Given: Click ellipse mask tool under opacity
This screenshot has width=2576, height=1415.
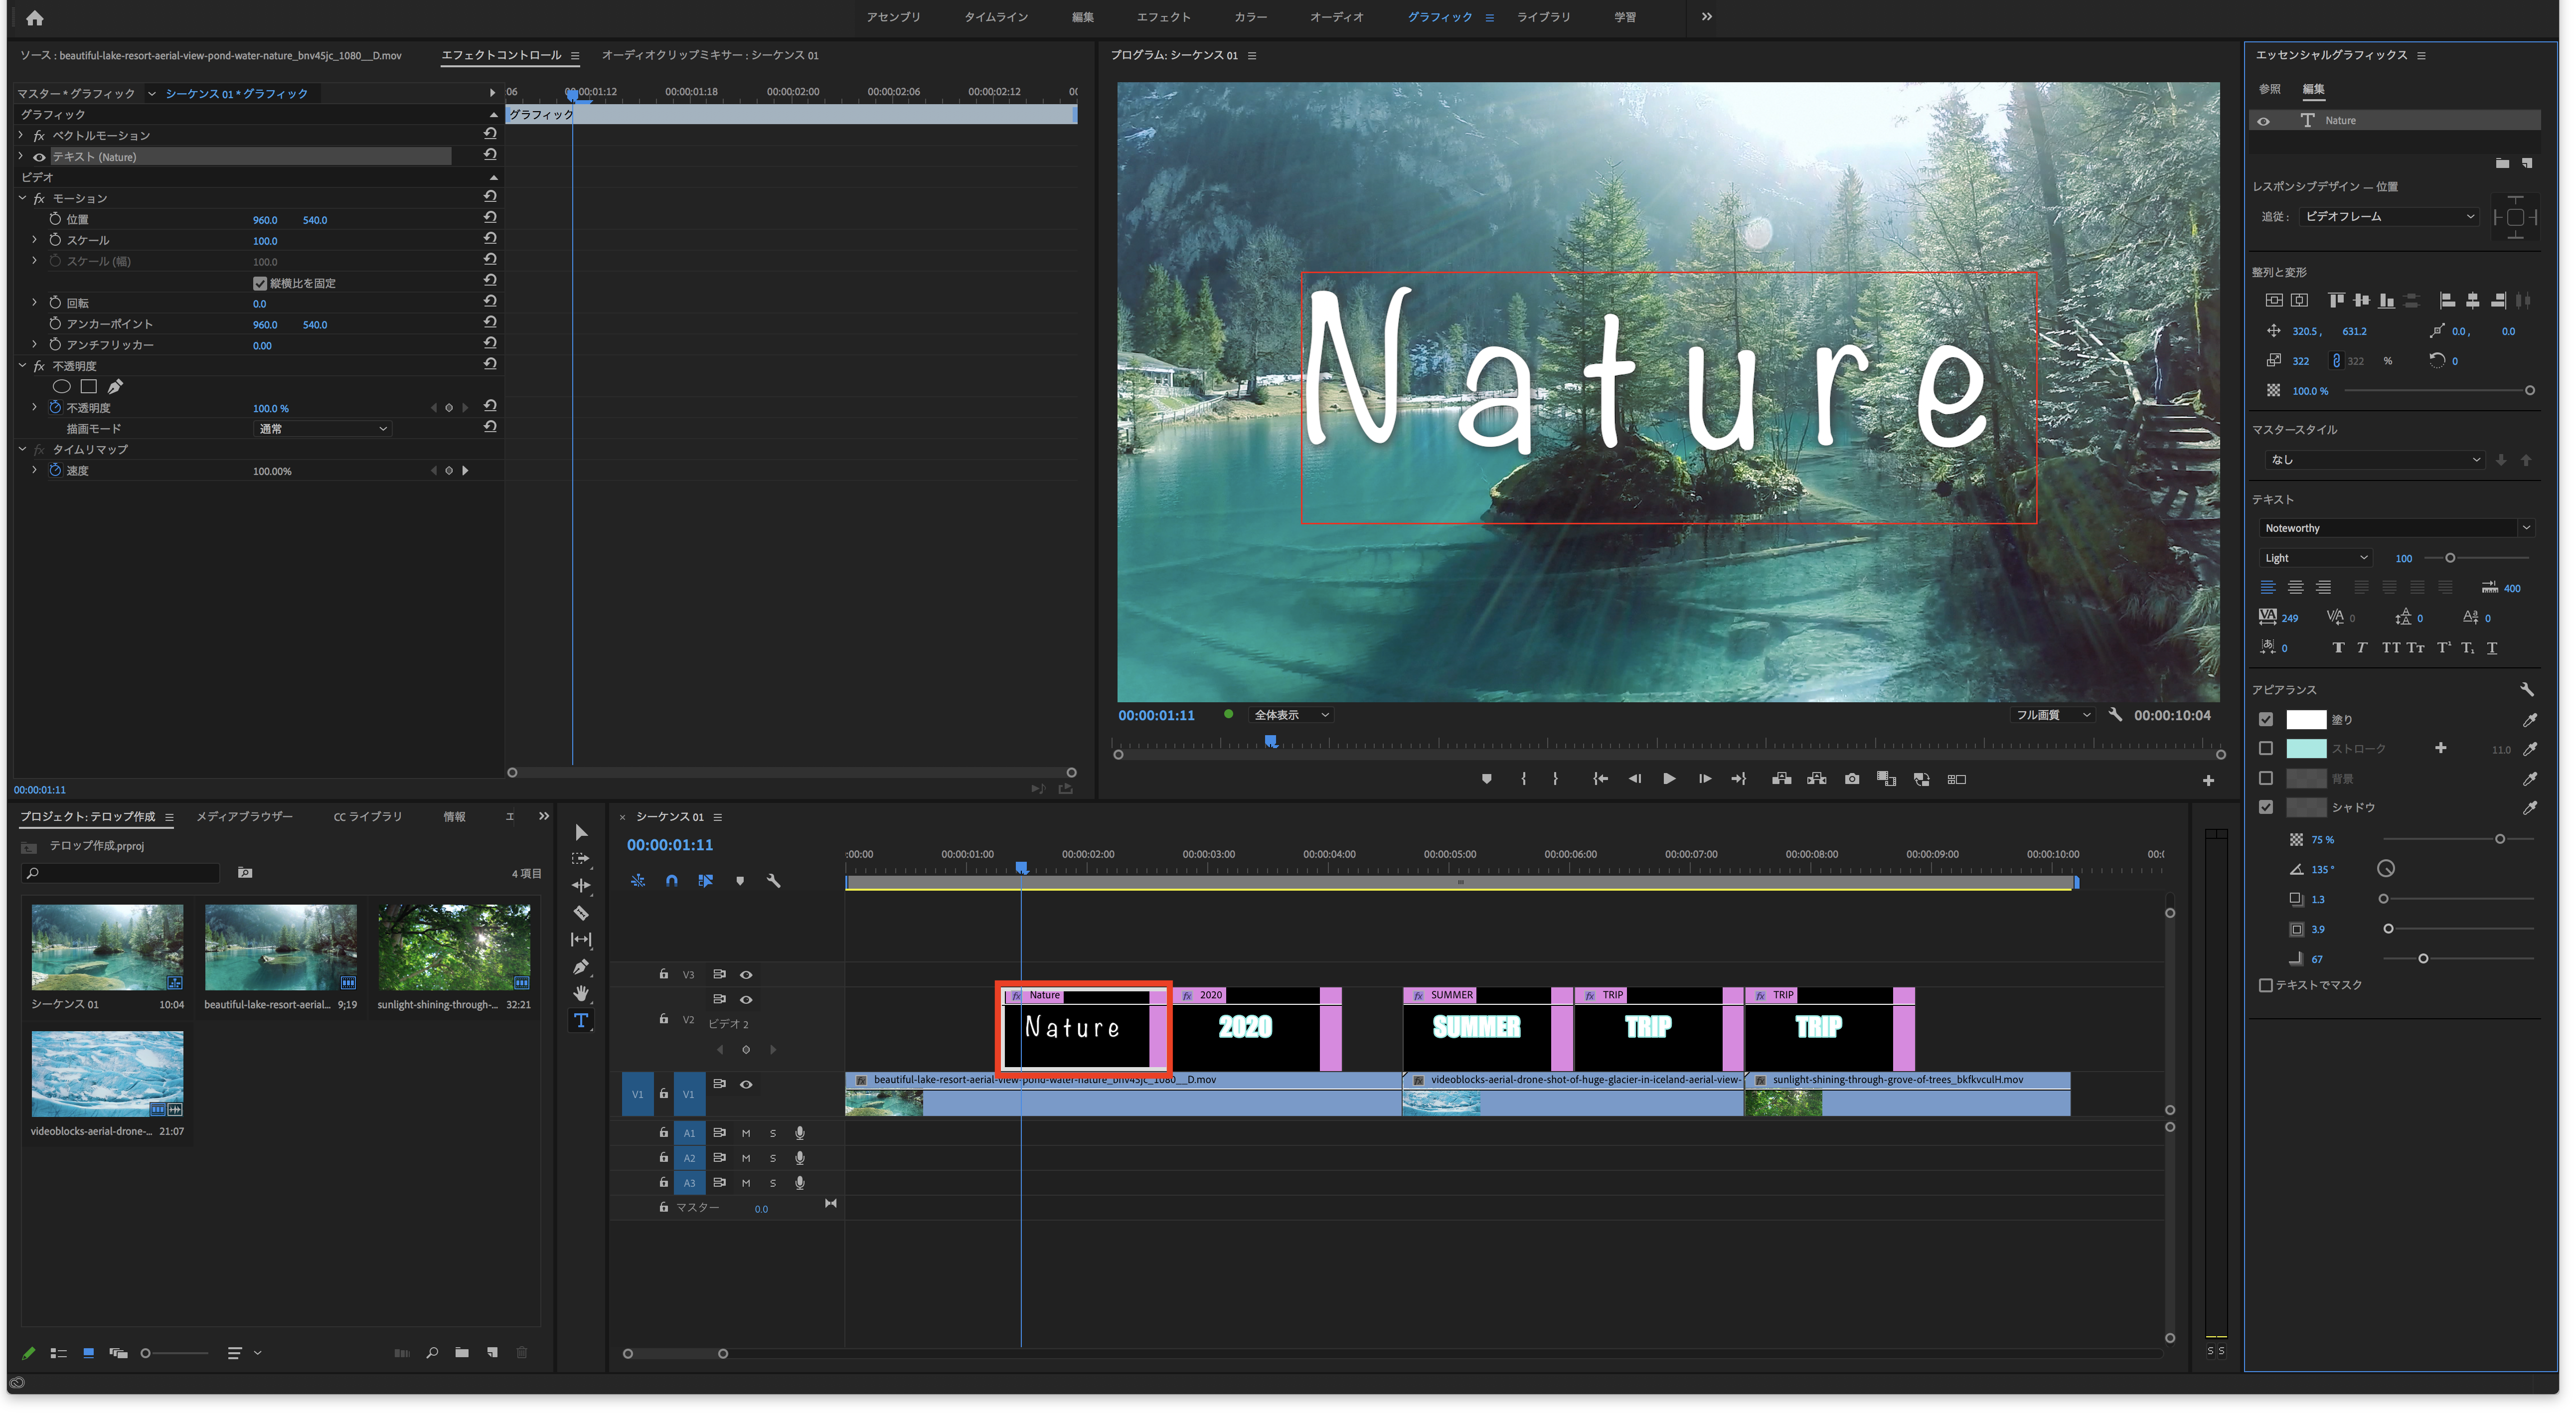Looking at the screenshot, I should tap(61, 387).
